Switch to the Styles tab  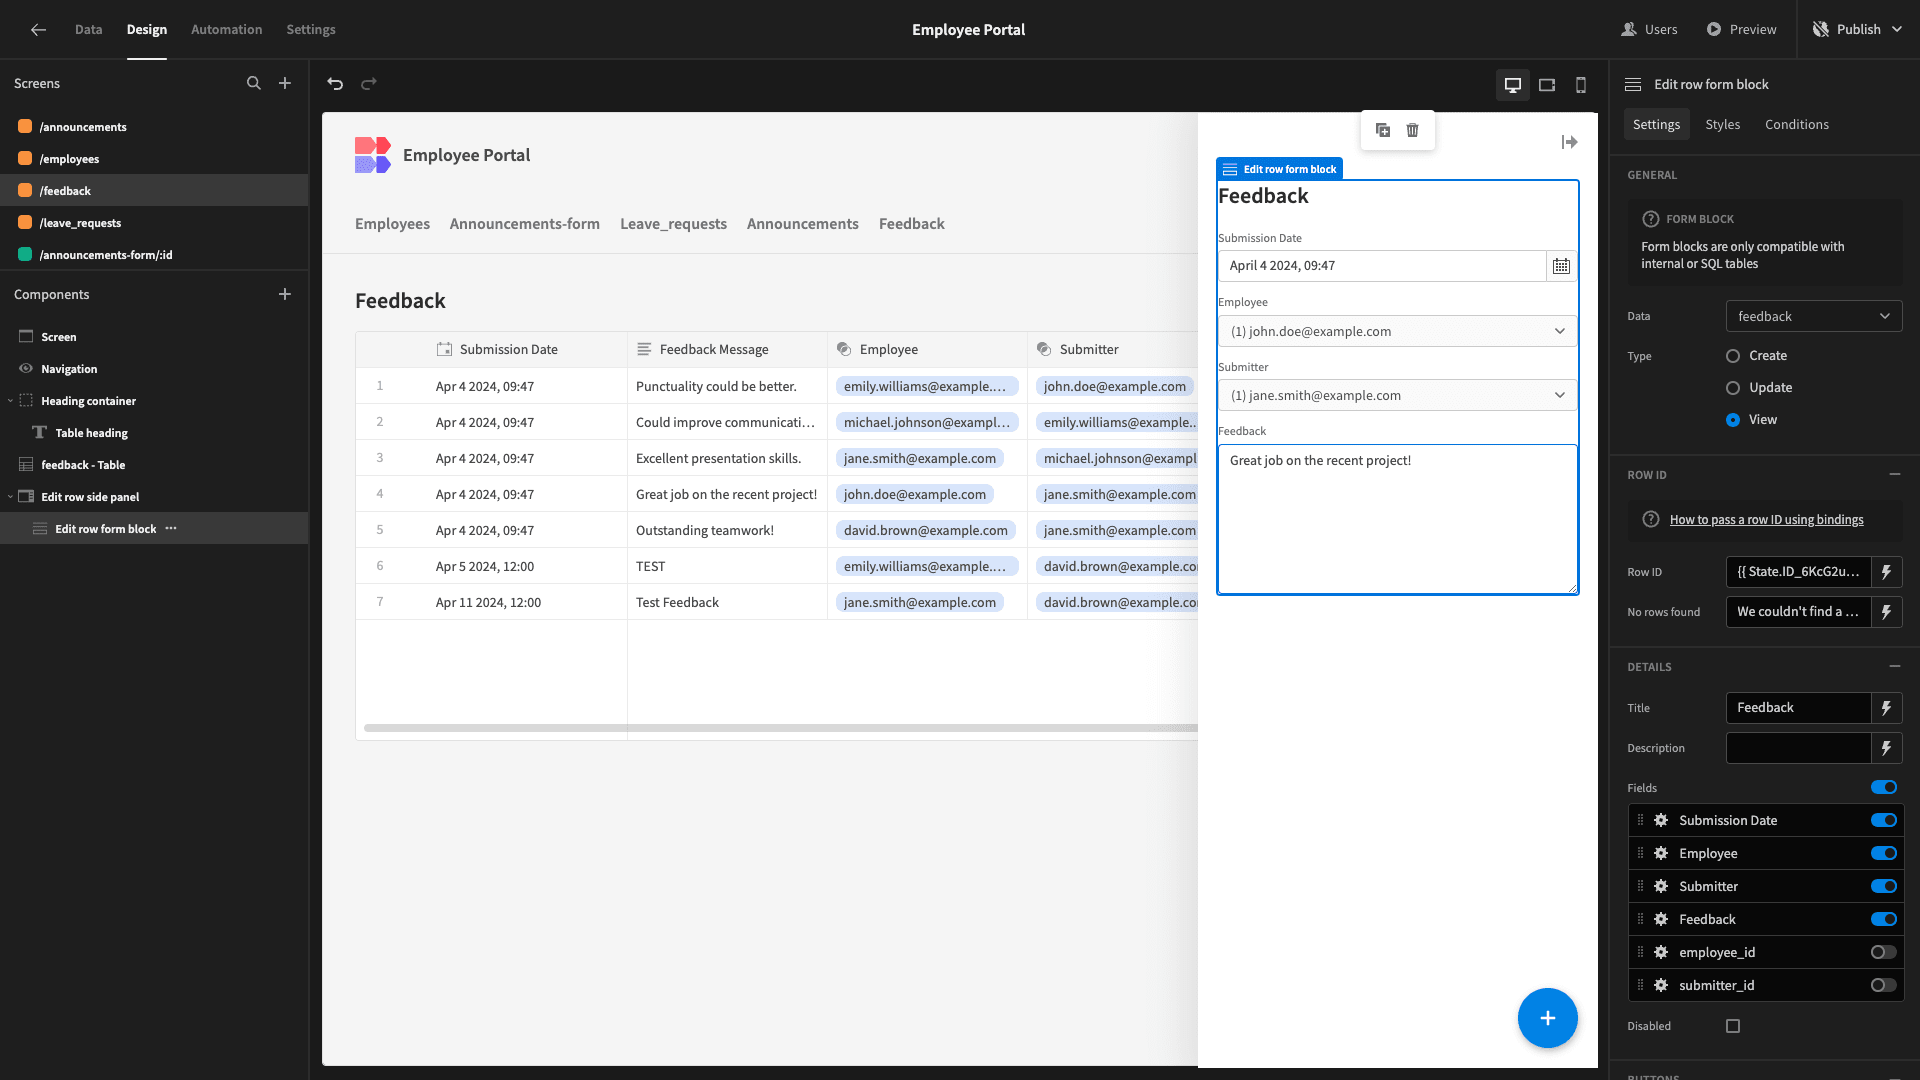click(1722, 124)
